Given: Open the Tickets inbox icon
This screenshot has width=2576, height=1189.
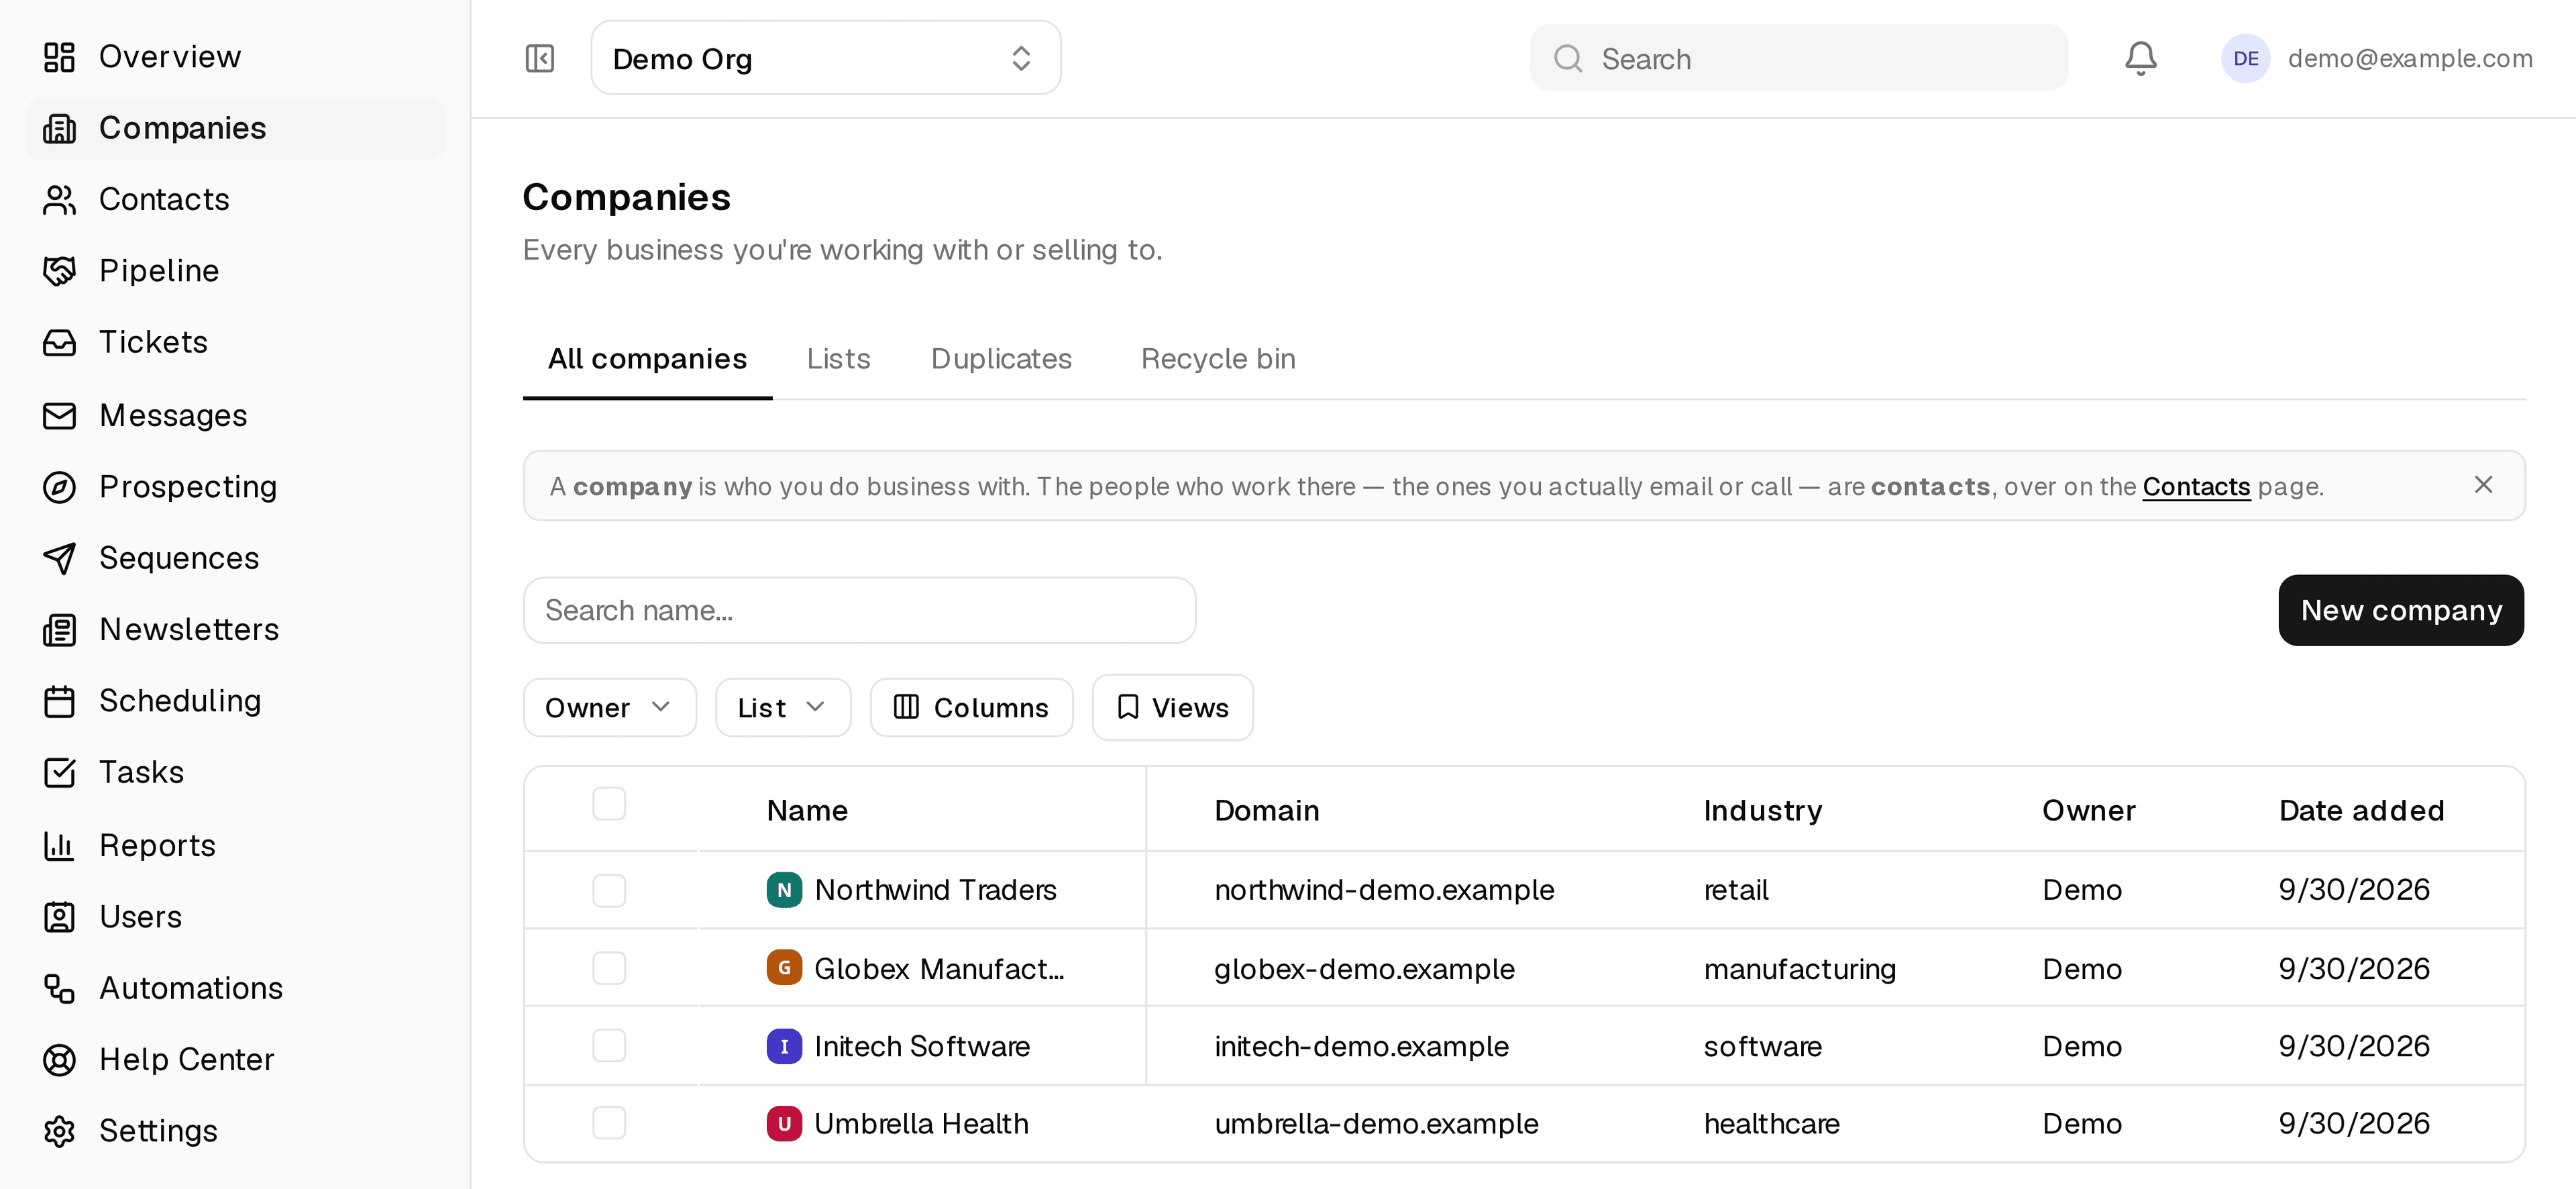Looking at the screenshot, I should pos(59,342).
